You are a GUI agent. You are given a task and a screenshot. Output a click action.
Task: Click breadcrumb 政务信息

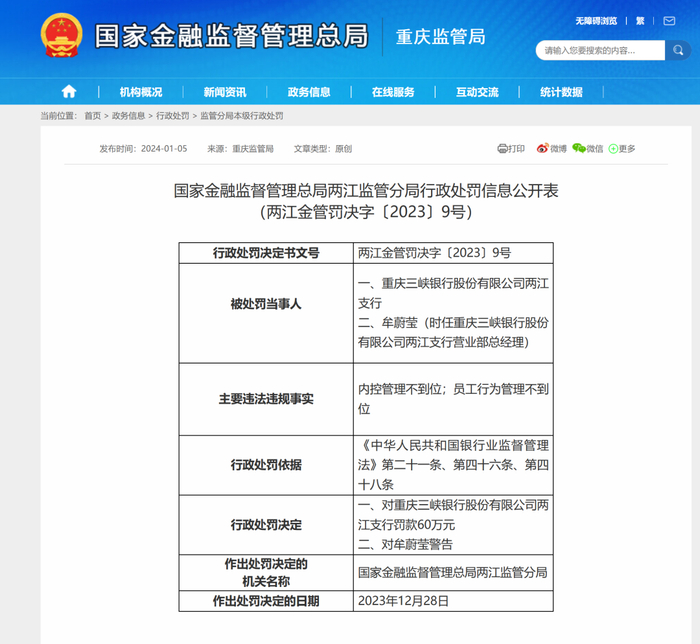click(128, 116)
